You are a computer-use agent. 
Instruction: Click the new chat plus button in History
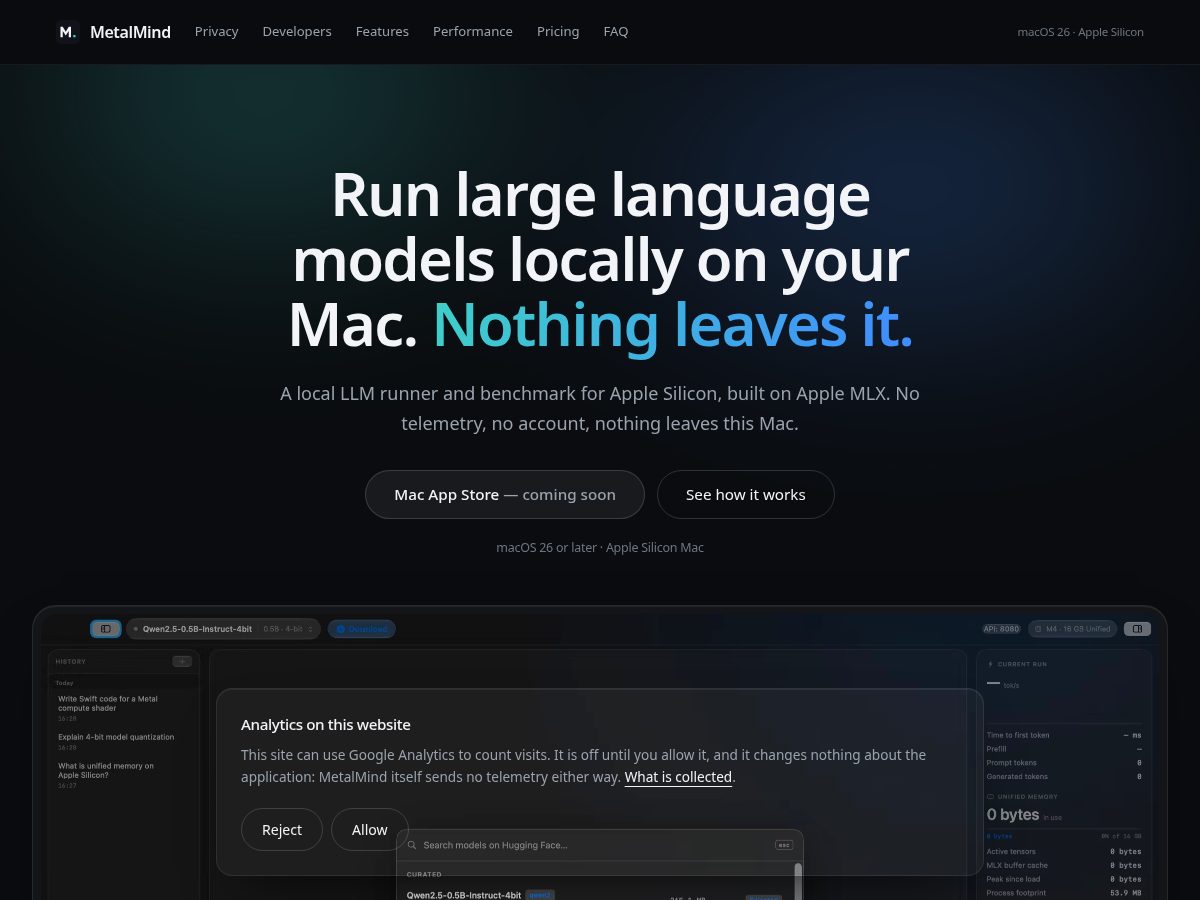pos(182,661)
